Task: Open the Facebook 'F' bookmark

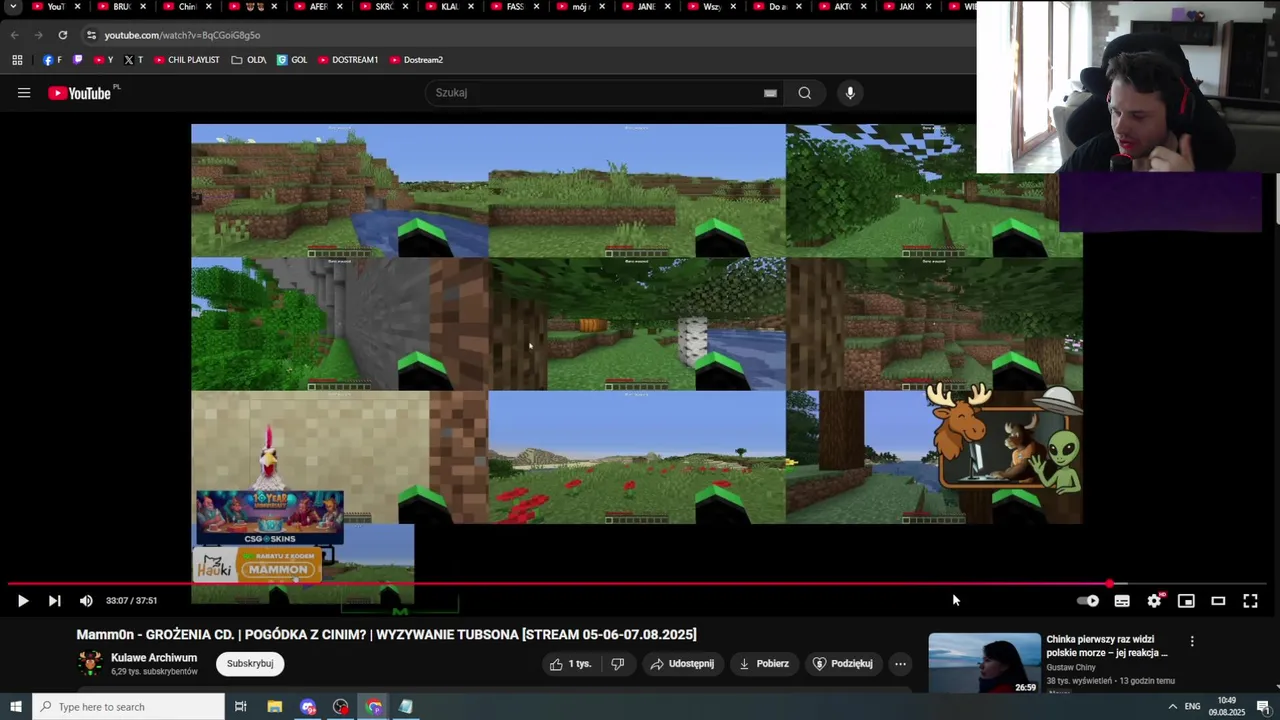Action: 52,60
